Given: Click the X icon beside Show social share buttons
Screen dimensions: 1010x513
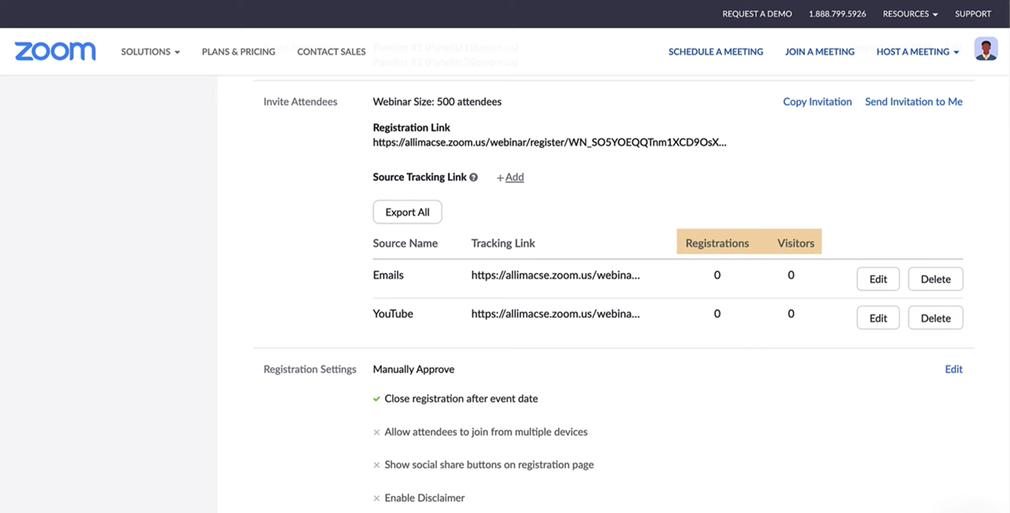Looking at the screenshot, I should pyautogui.click(x=377, y=465).
